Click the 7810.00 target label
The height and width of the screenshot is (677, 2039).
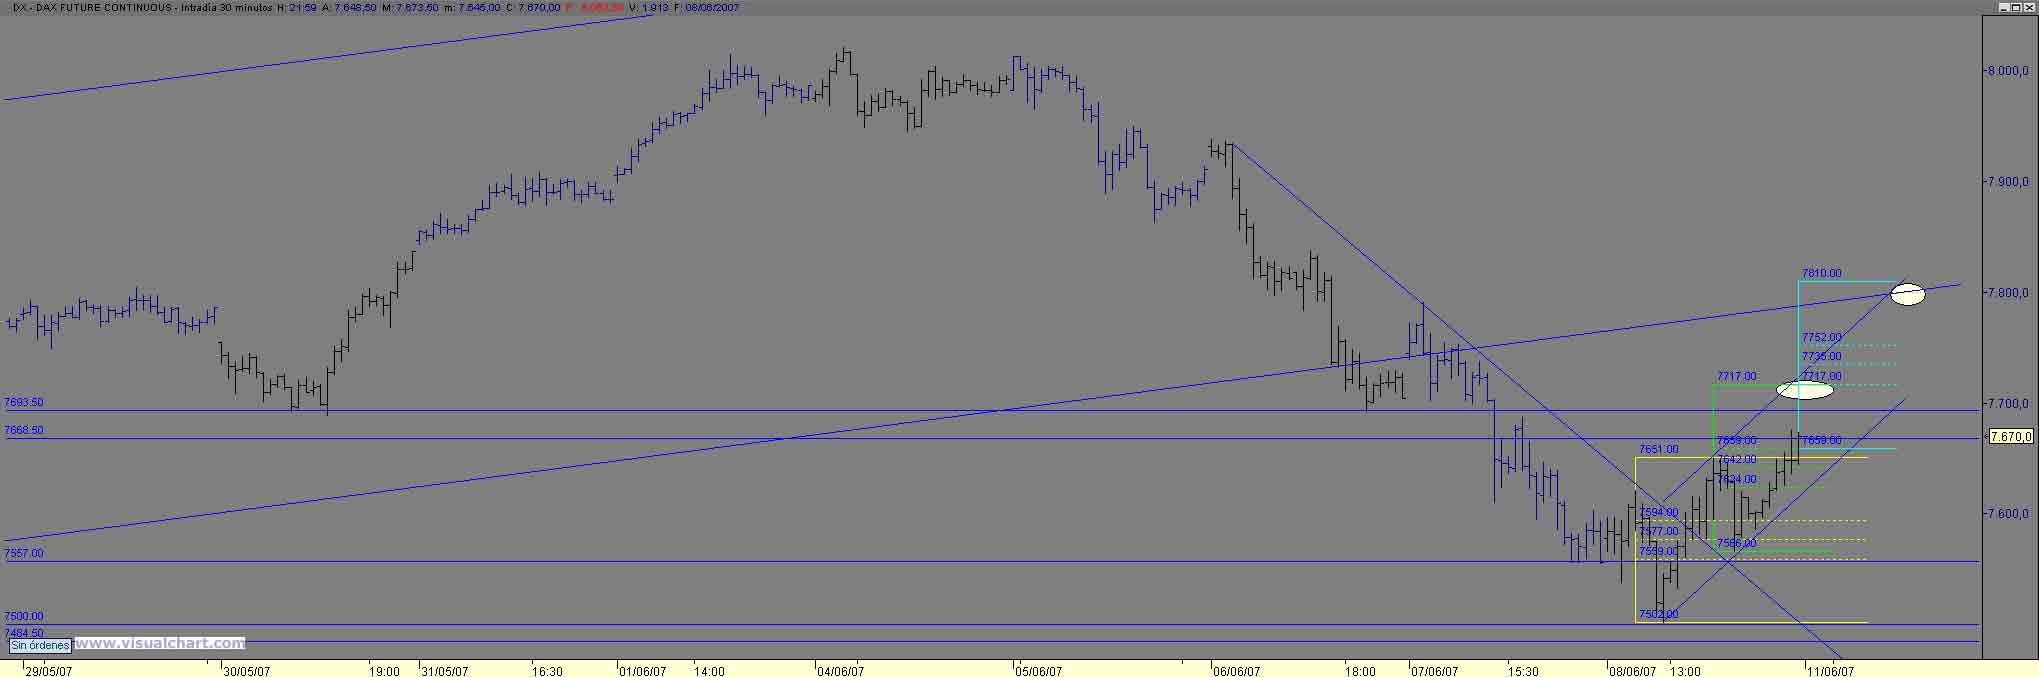click(1821, 273)
